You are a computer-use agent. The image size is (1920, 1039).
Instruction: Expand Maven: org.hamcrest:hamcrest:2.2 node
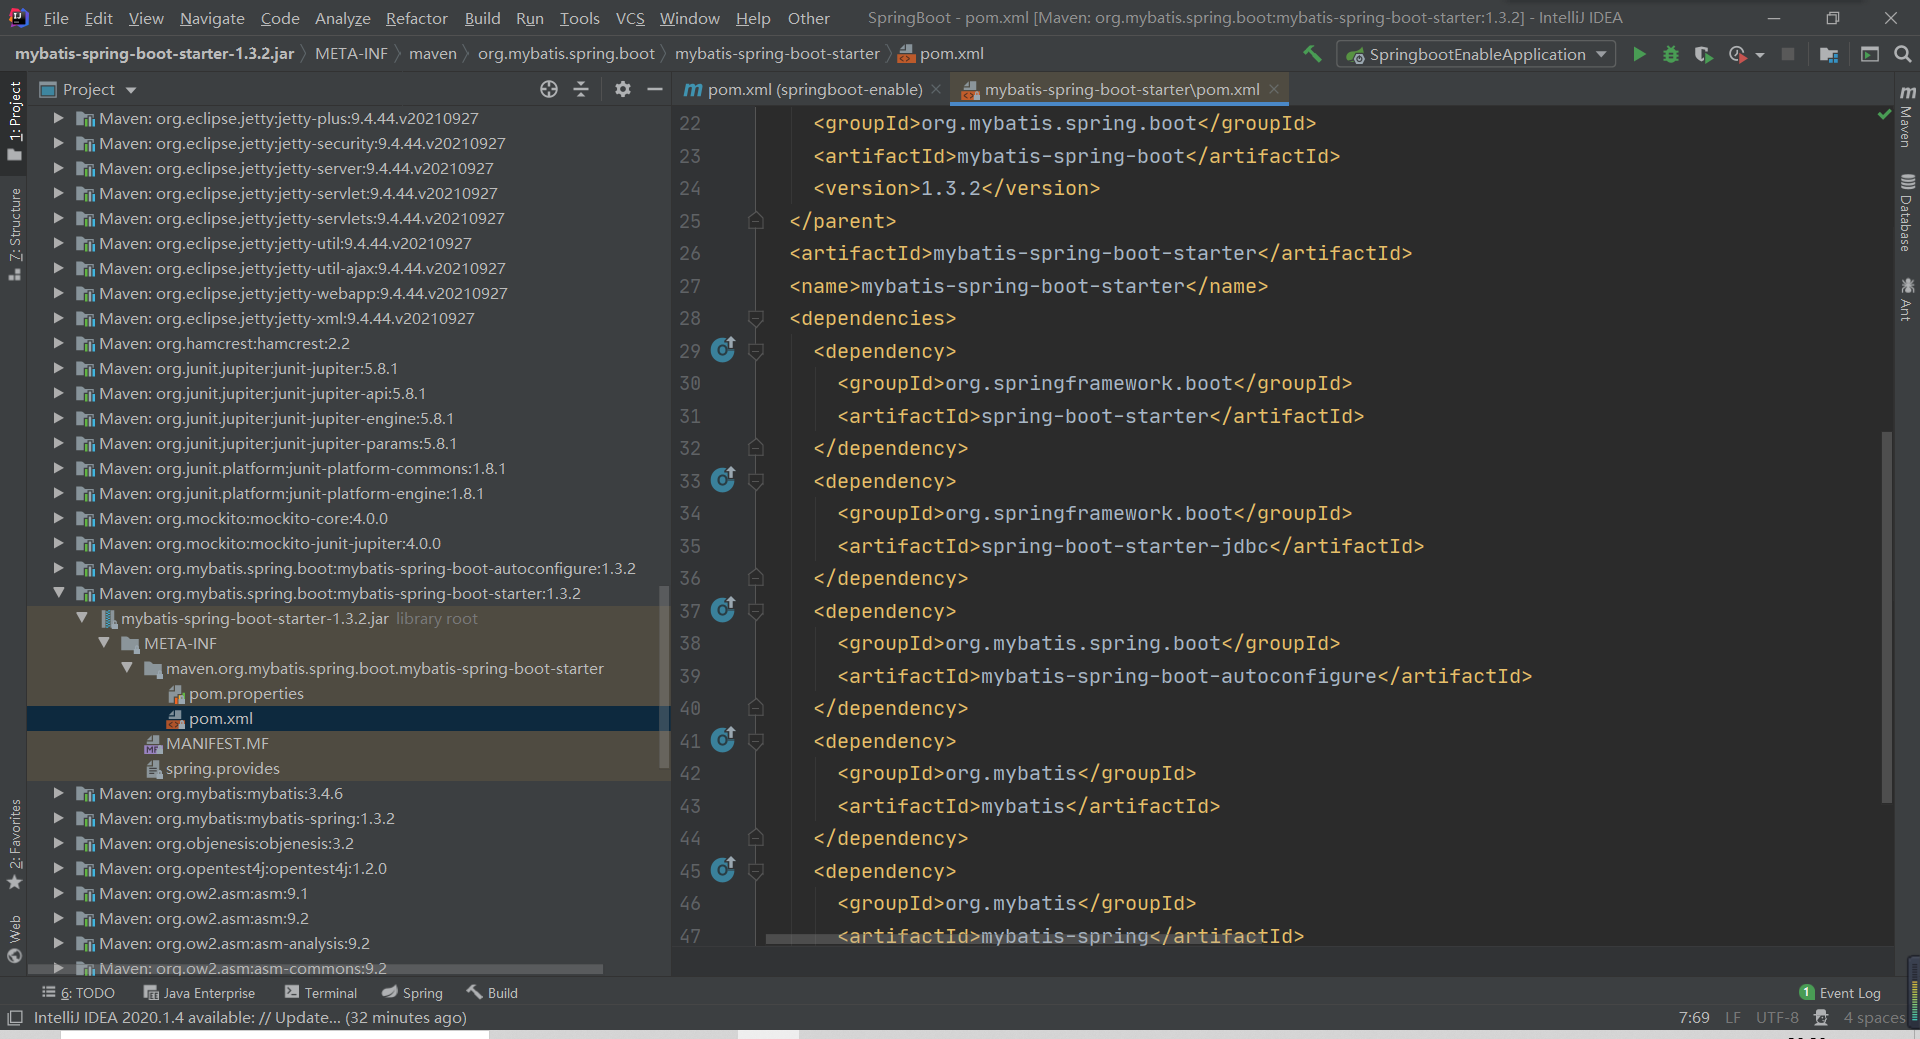(x=58, y=343)
